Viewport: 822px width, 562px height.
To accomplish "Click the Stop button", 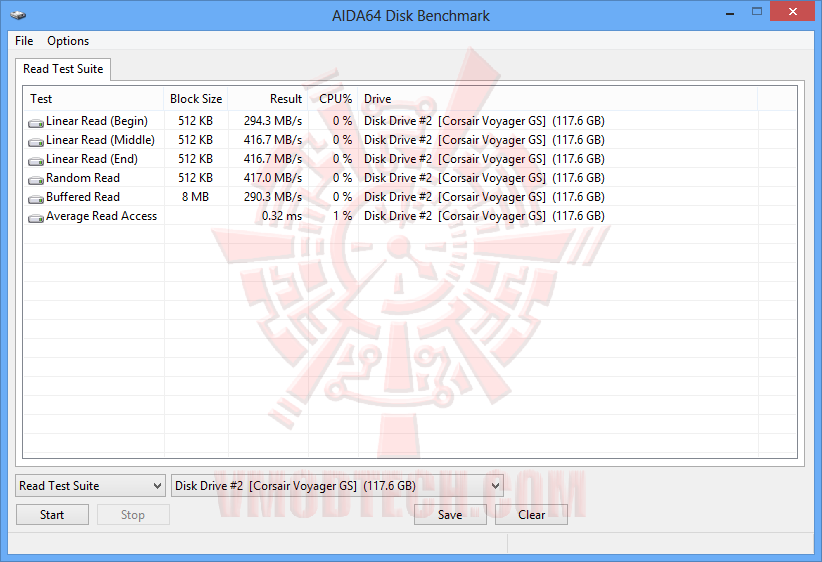I will click(133, 515).
